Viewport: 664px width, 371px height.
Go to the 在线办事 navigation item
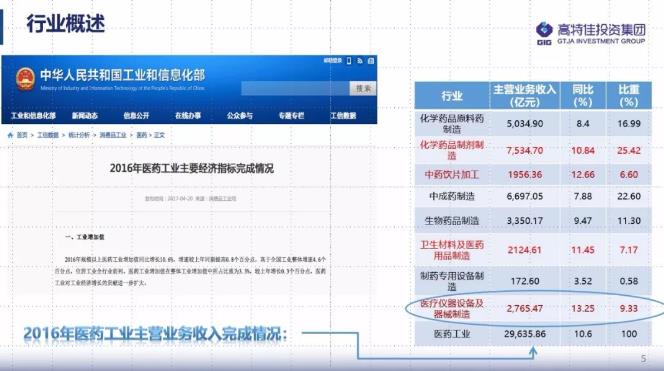click(x=188, y=116)
